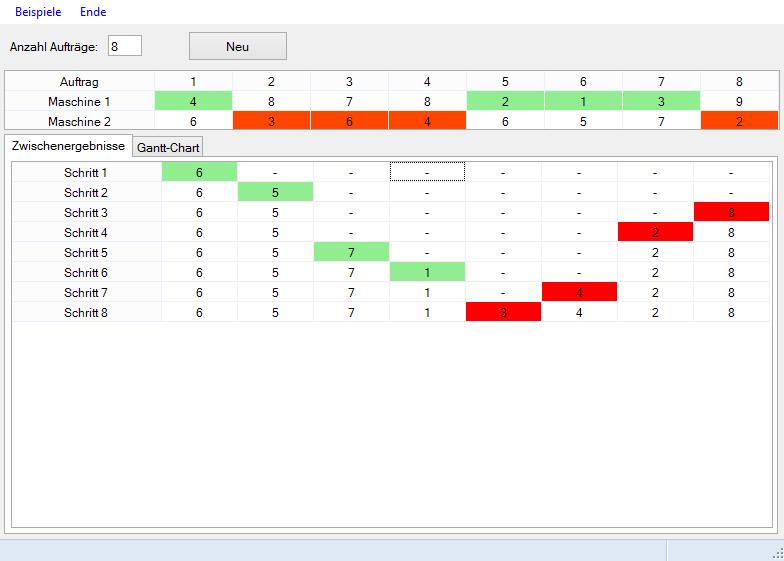Click the green cell in Schritt 2 row
Viewport: 784px width, 561px height.
point(275,192)
